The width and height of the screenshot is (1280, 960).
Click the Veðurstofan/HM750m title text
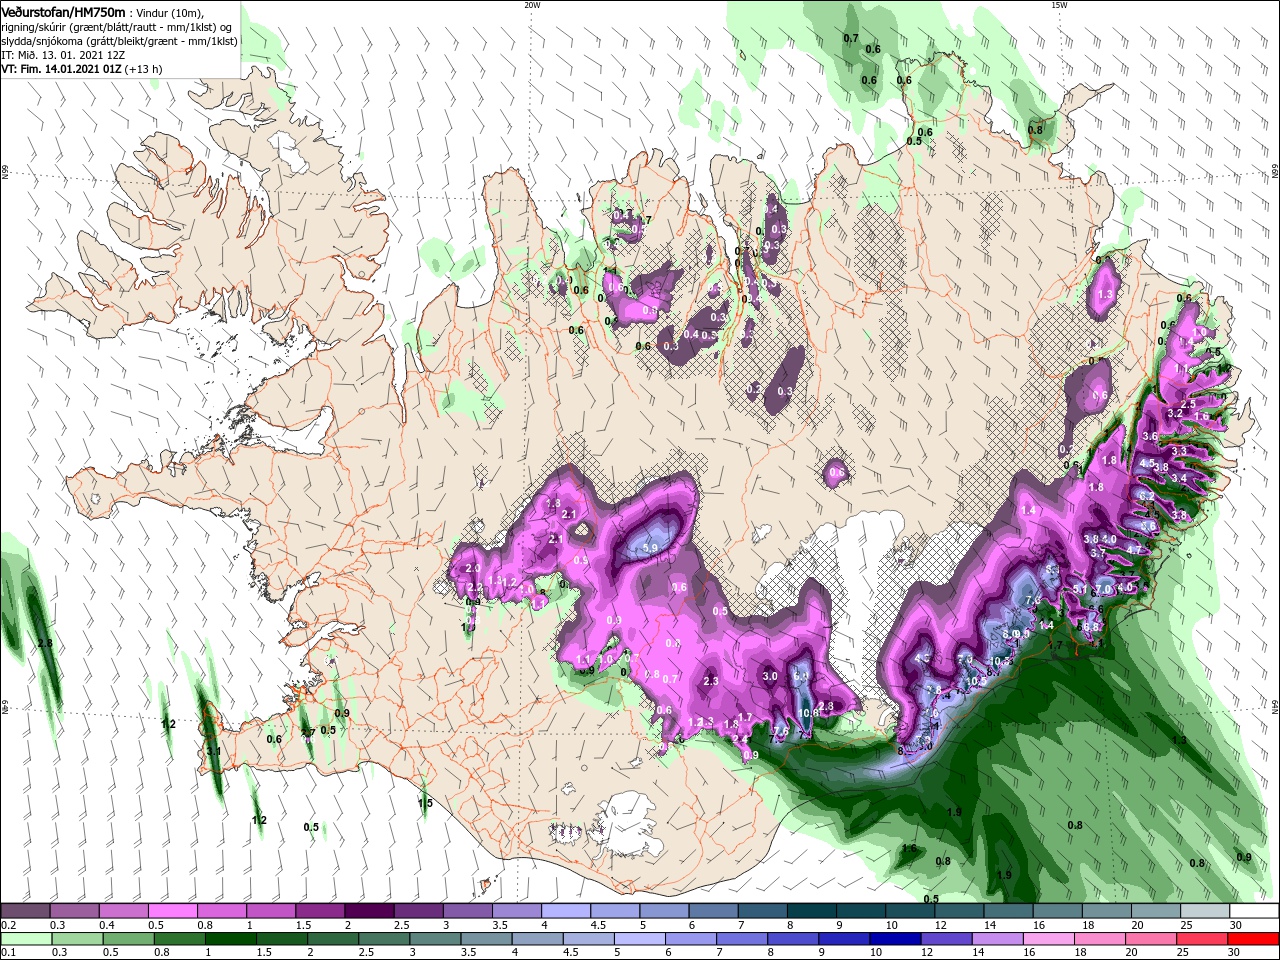pos(63,12)
